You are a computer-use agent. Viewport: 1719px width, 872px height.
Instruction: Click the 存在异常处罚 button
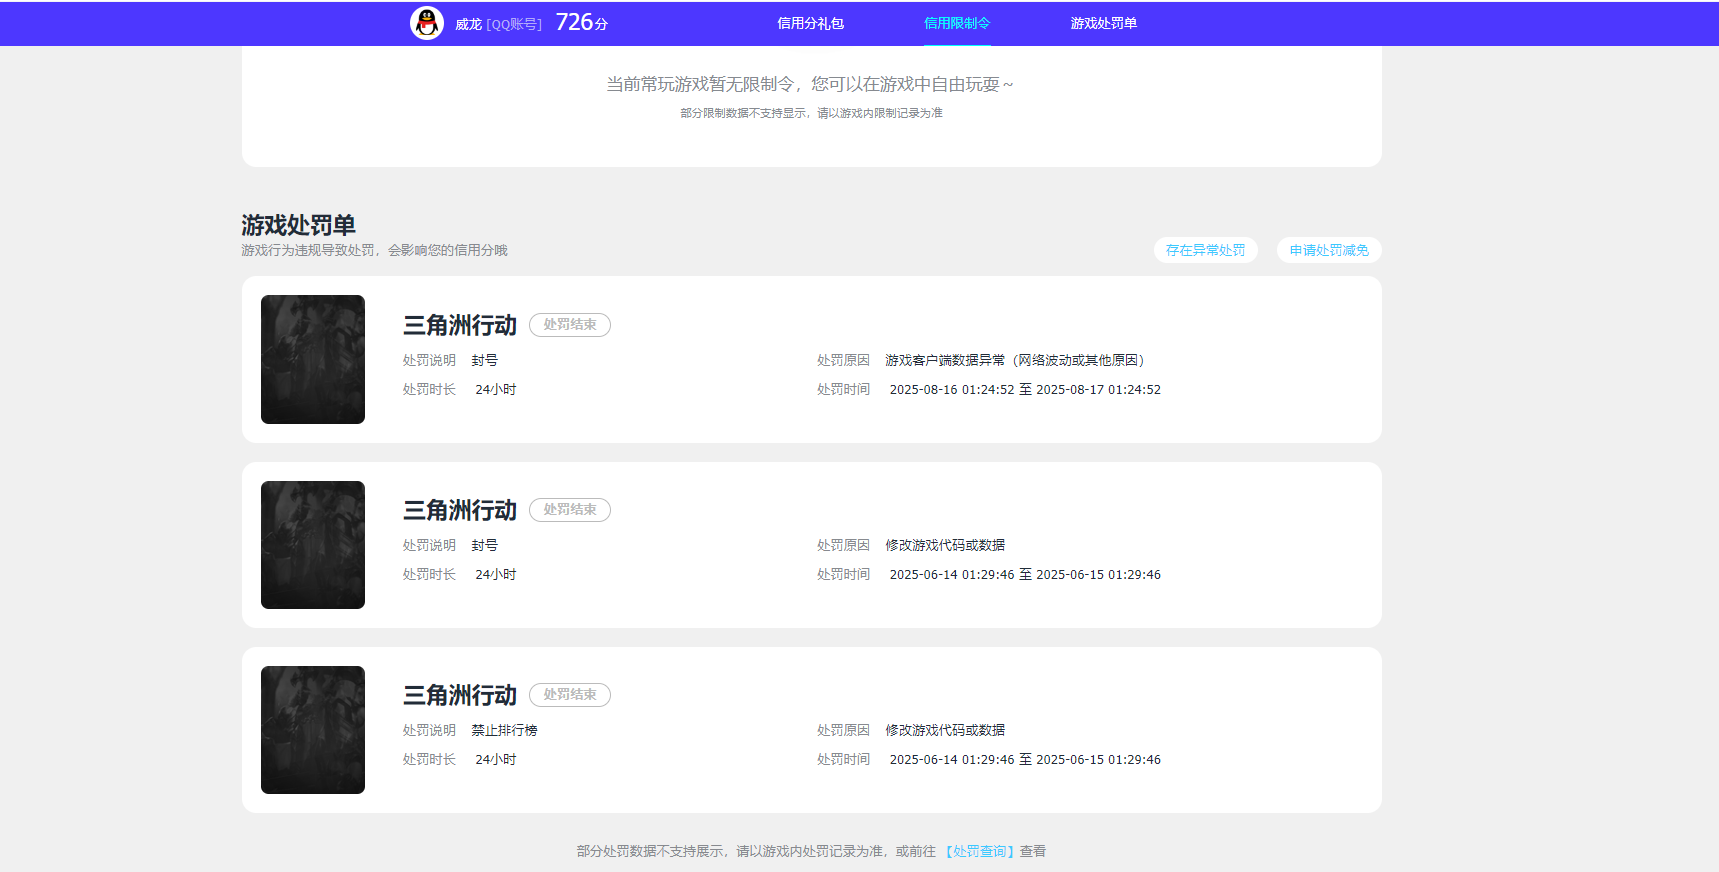[x=1206, y=250]
